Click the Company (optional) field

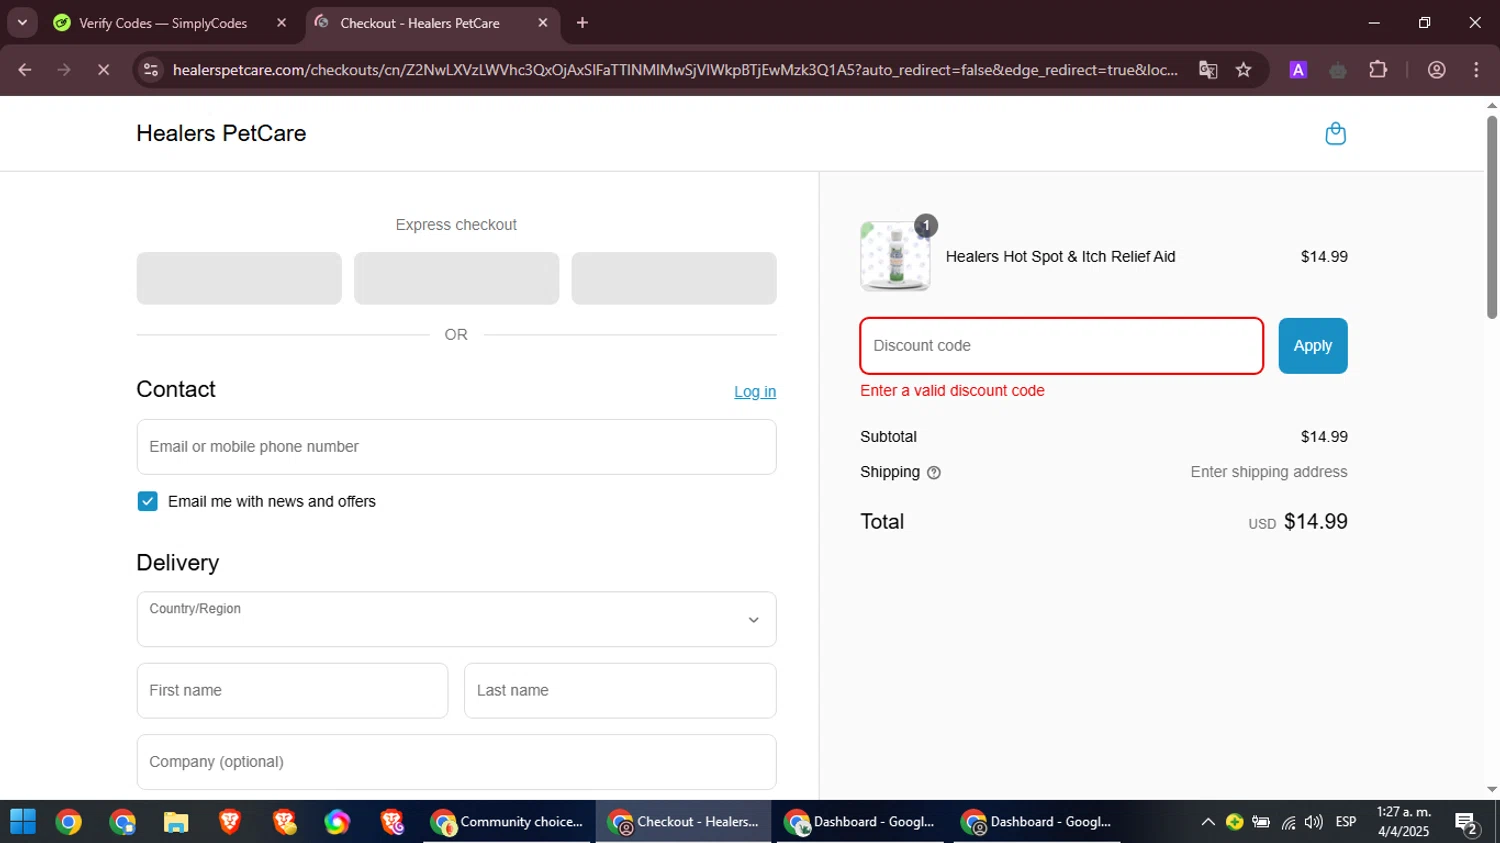[x=456, y=762]
